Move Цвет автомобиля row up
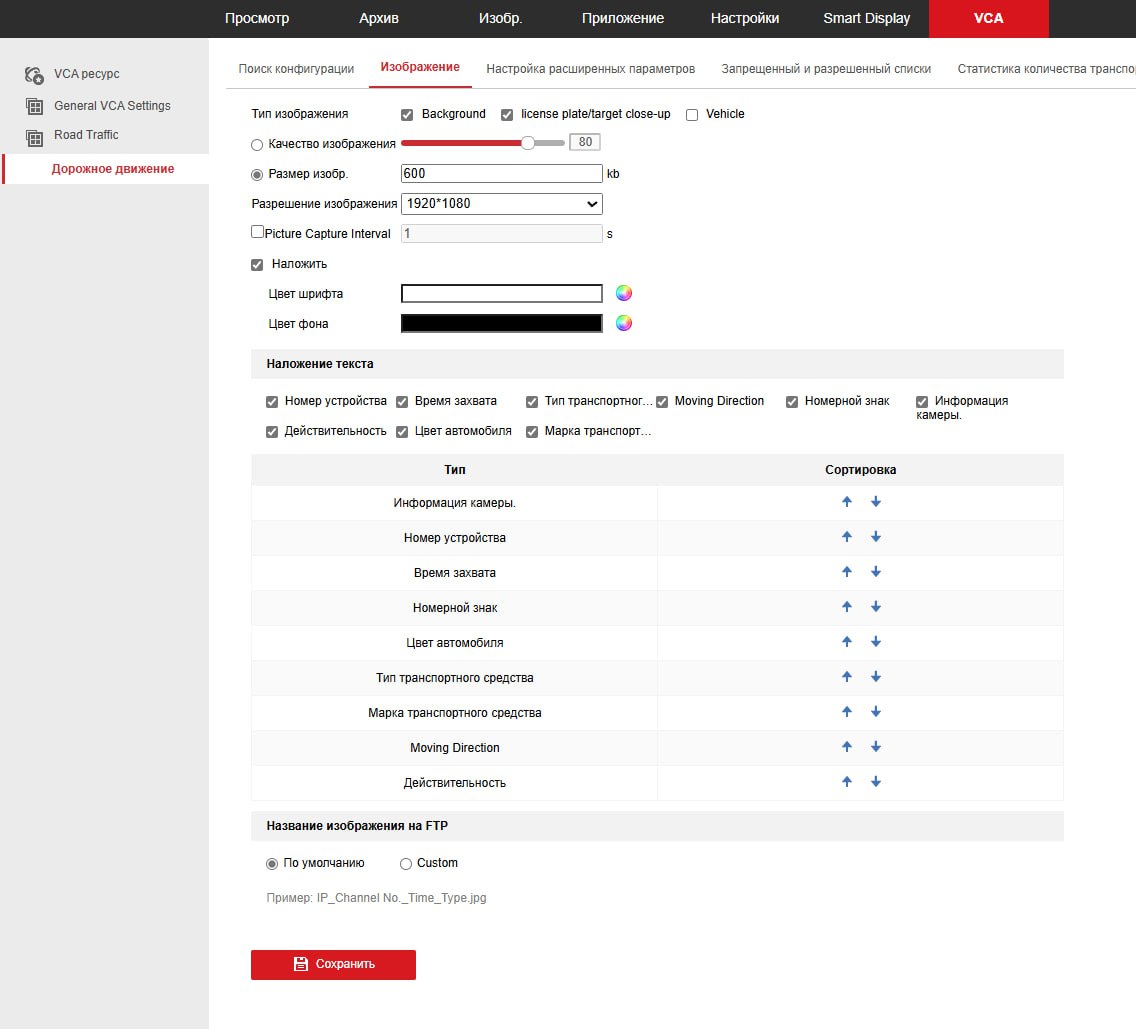Screen dimensions: 1136x1029 coord(846,641)
